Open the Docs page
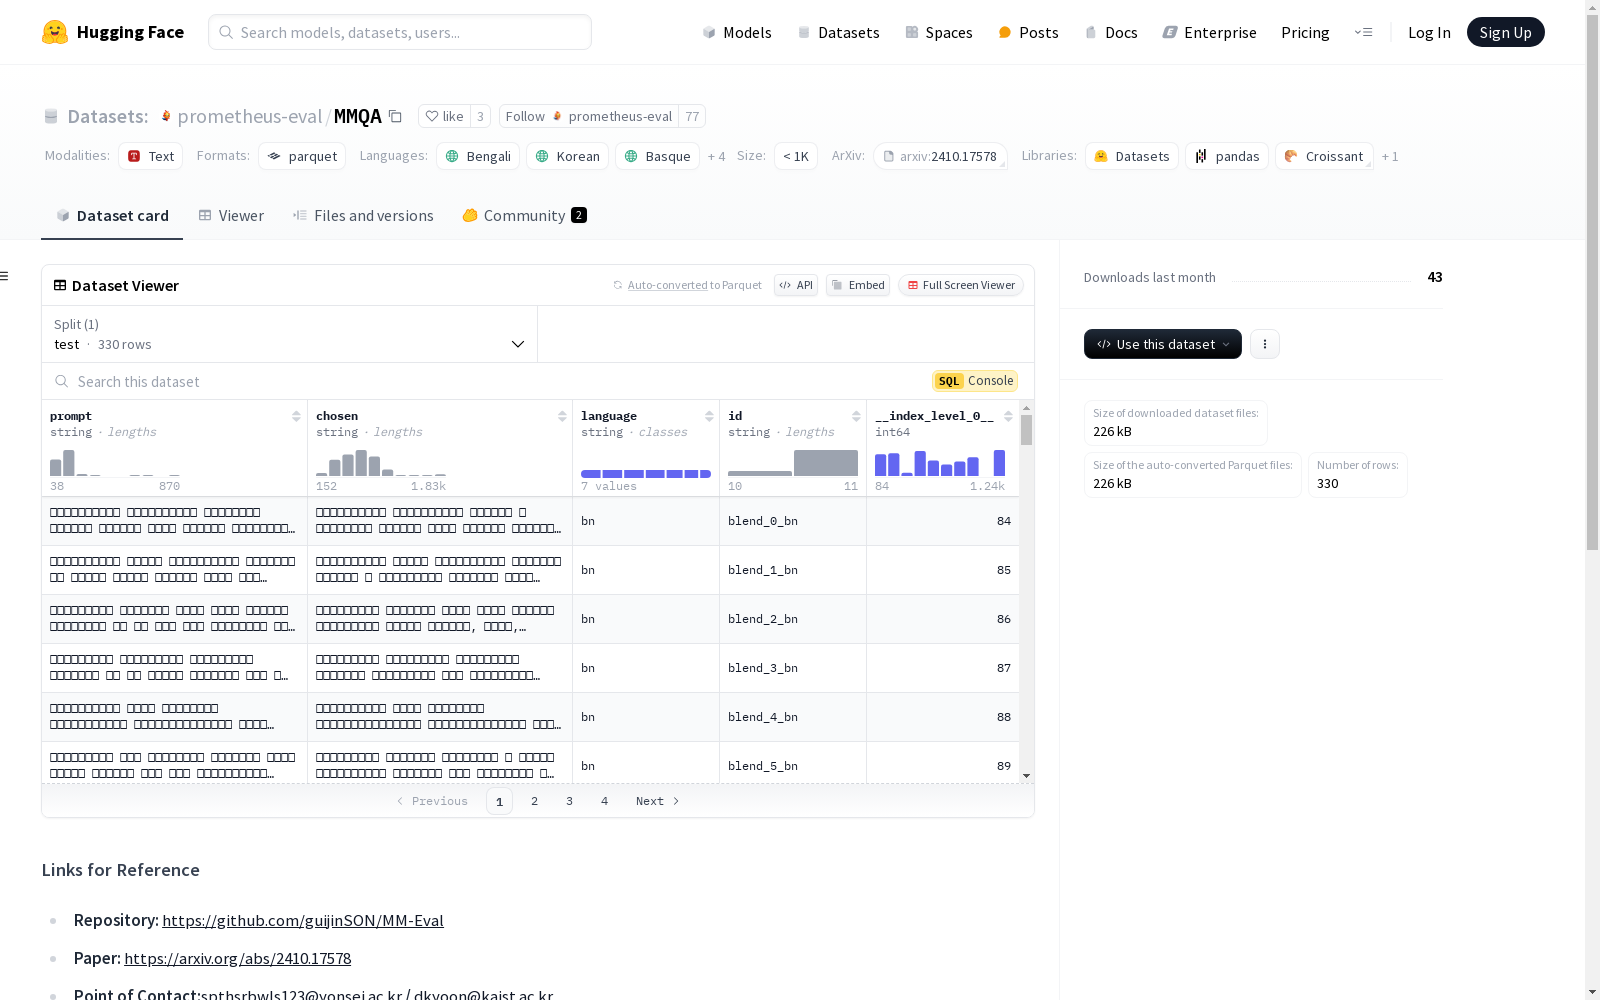 point(1111,32)
